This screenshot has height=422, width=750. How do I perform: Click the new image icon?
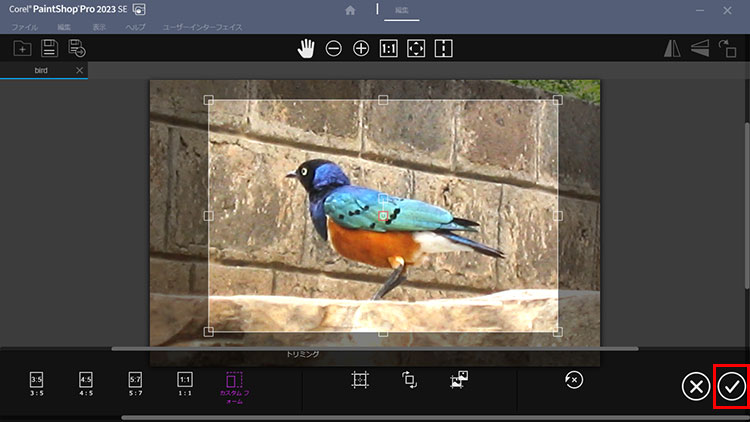(22, 48)
